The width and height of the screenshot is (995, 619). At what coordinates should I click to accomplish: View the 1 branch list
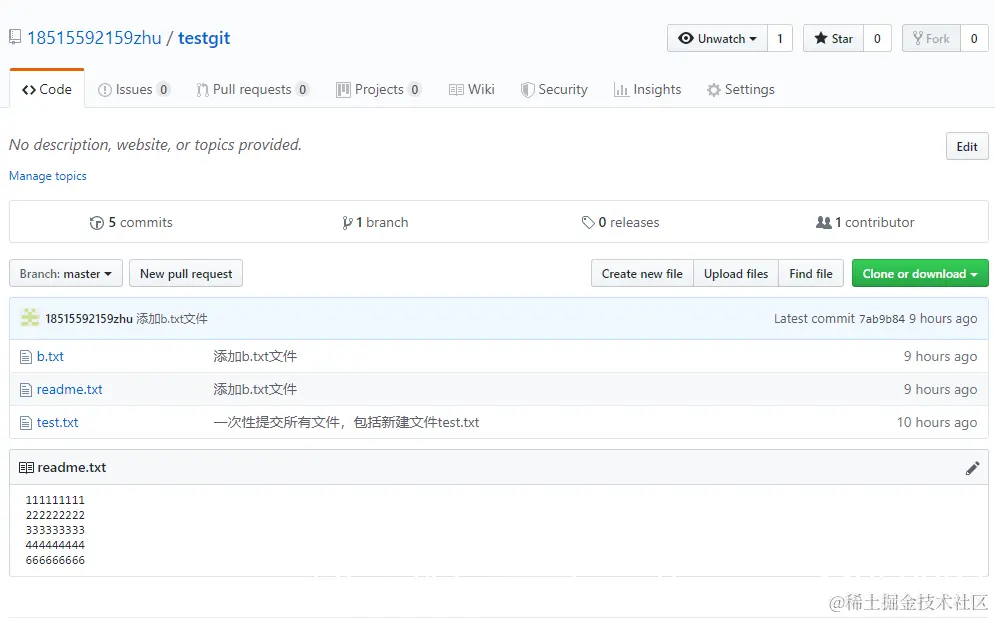pos(375,222)
